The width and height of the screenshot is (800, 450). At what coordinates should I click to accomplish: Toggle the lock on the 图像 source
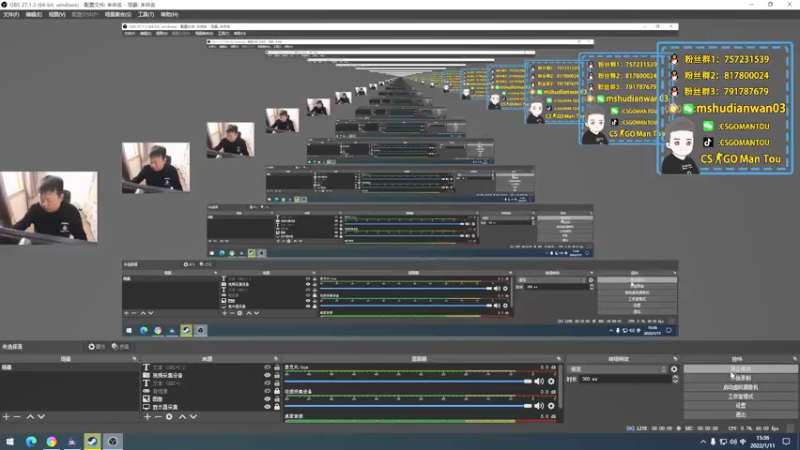277,399
